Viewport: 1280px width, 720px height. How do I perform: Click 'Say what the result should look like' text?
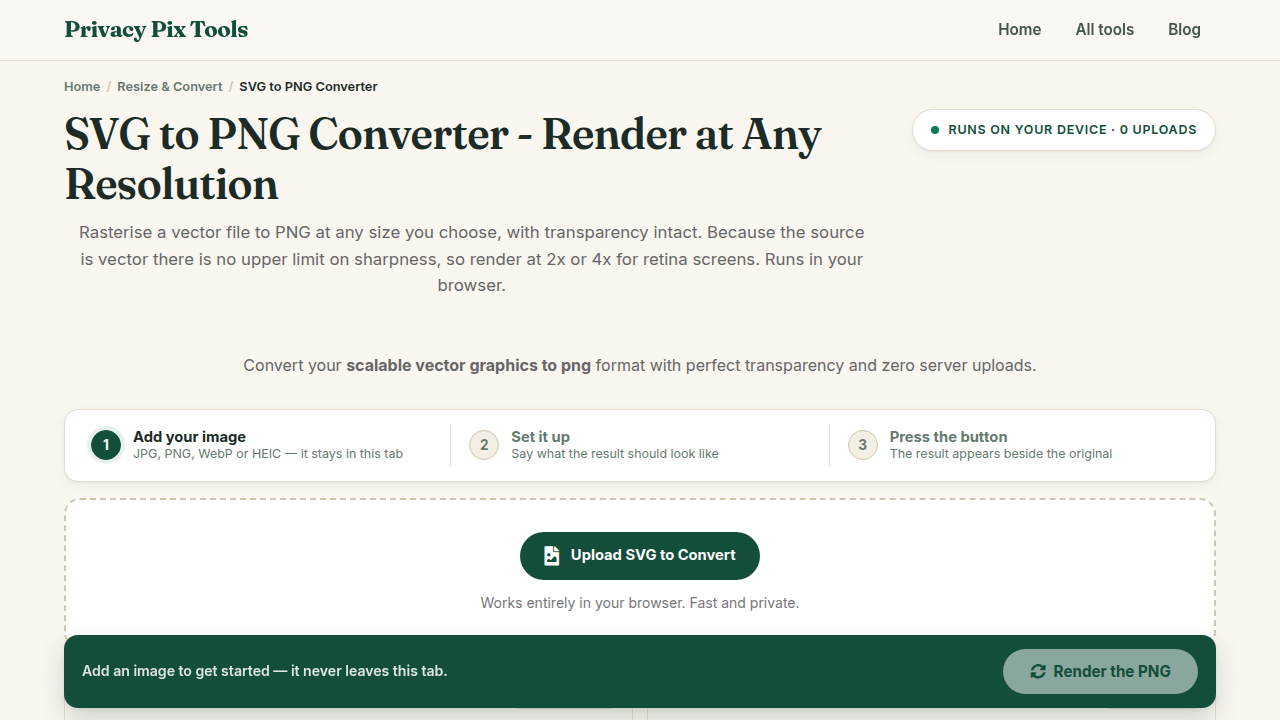(x=615, y=454)
